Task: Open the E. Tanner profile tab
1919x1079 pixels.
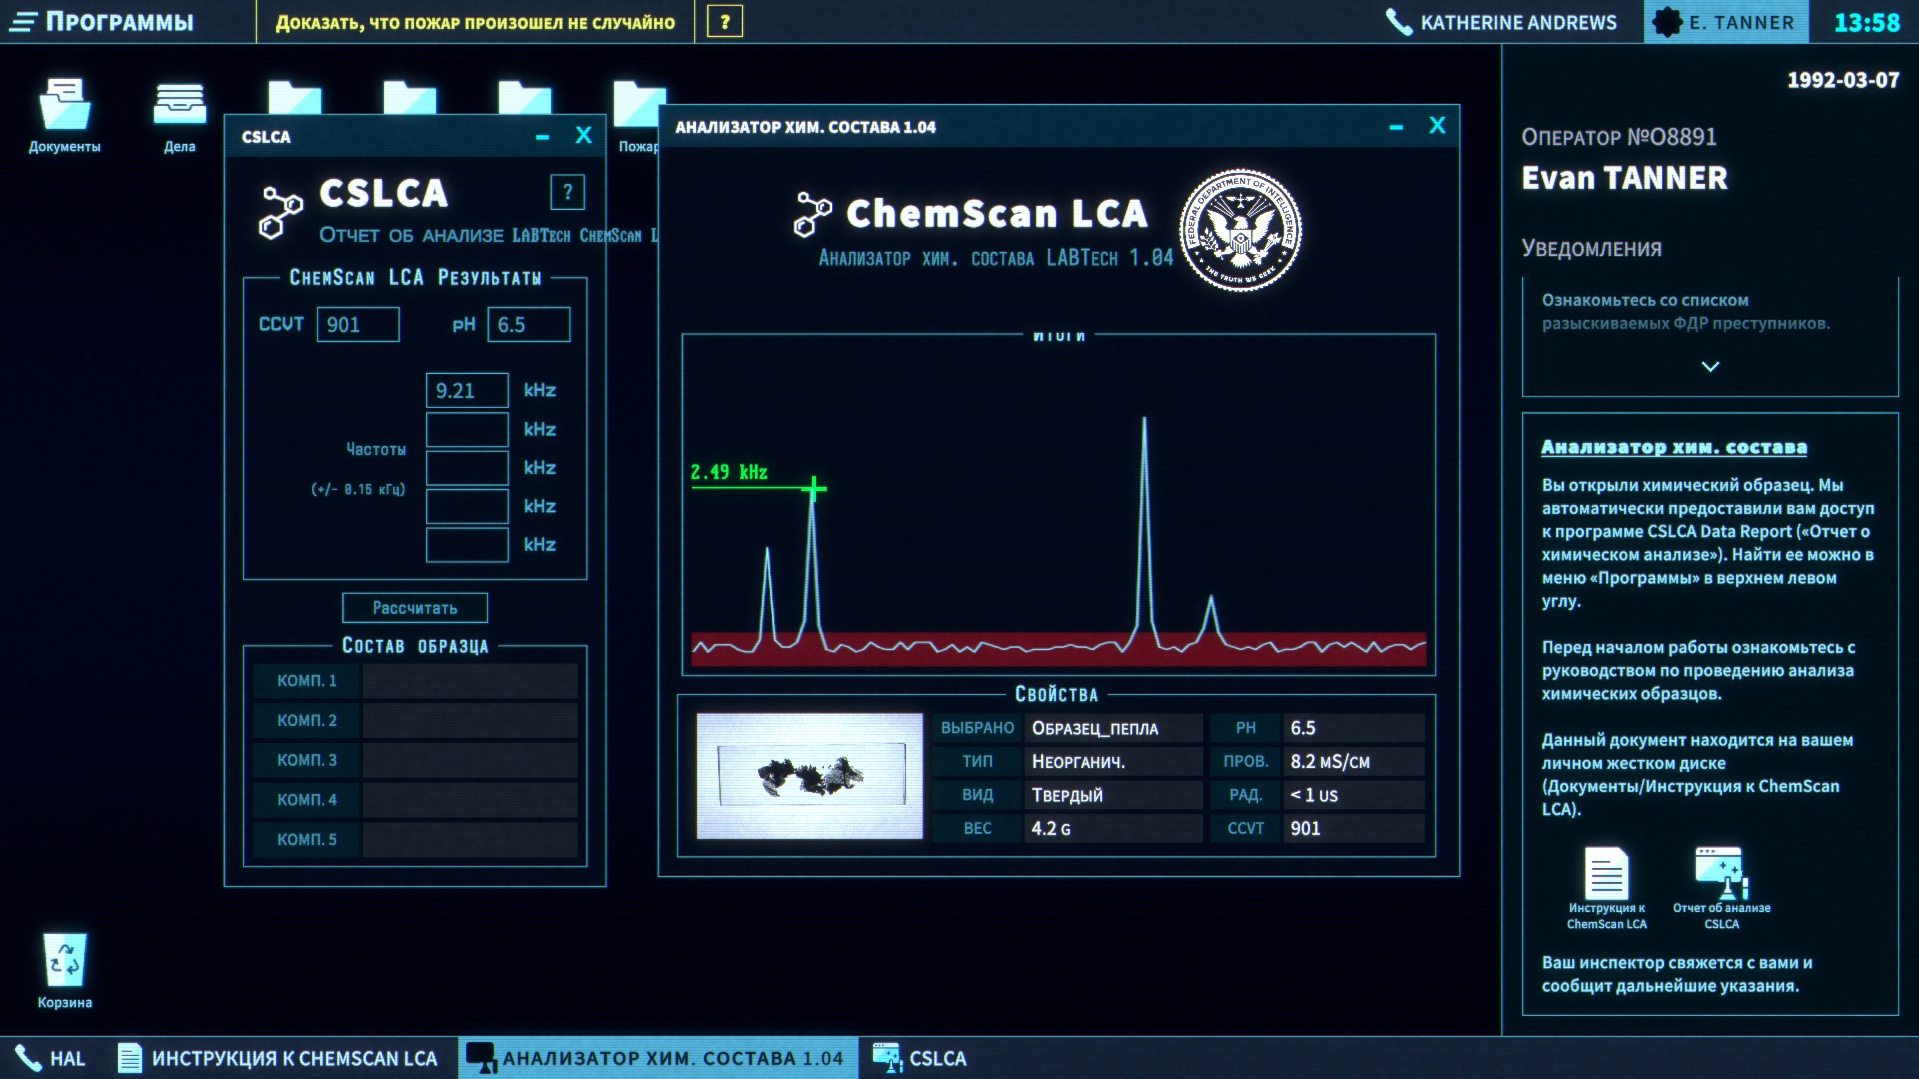Action: 1725,22
